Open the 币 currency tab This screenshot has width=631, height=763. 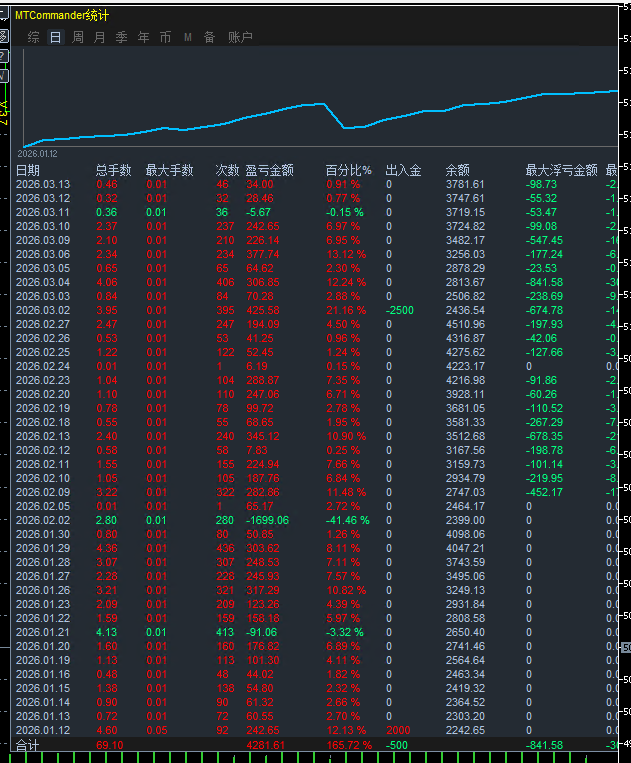pos(165,37)
